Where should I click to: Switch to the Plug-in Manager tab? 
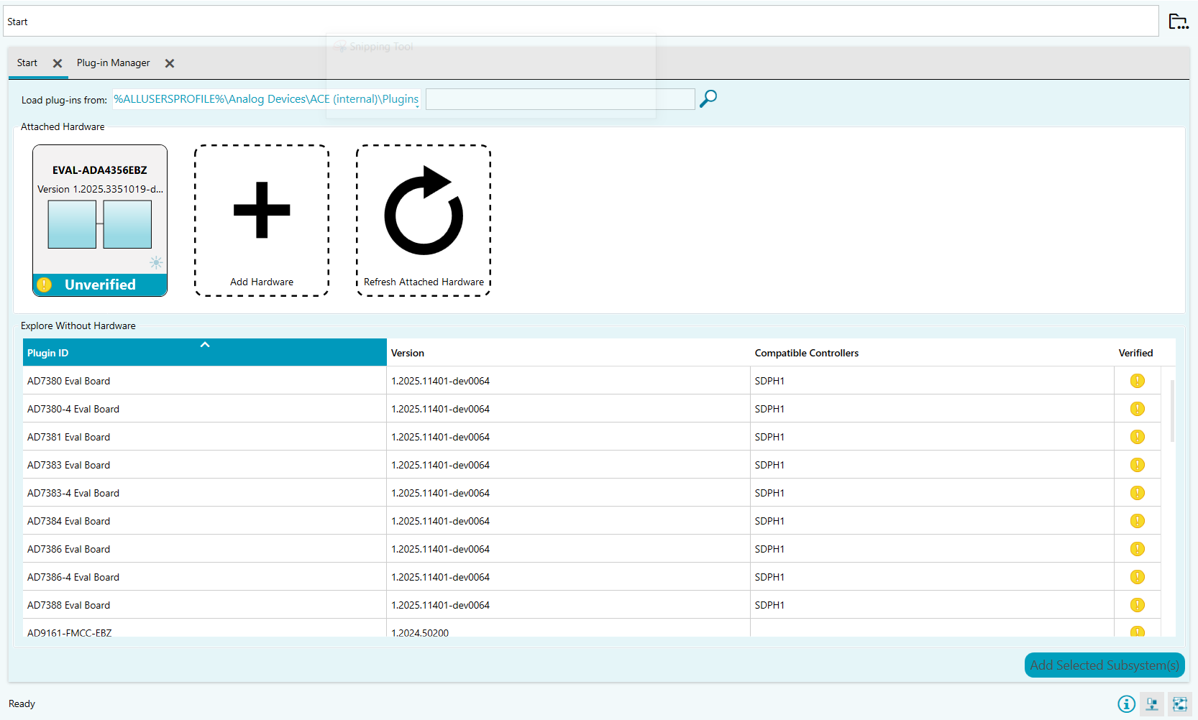113,62
